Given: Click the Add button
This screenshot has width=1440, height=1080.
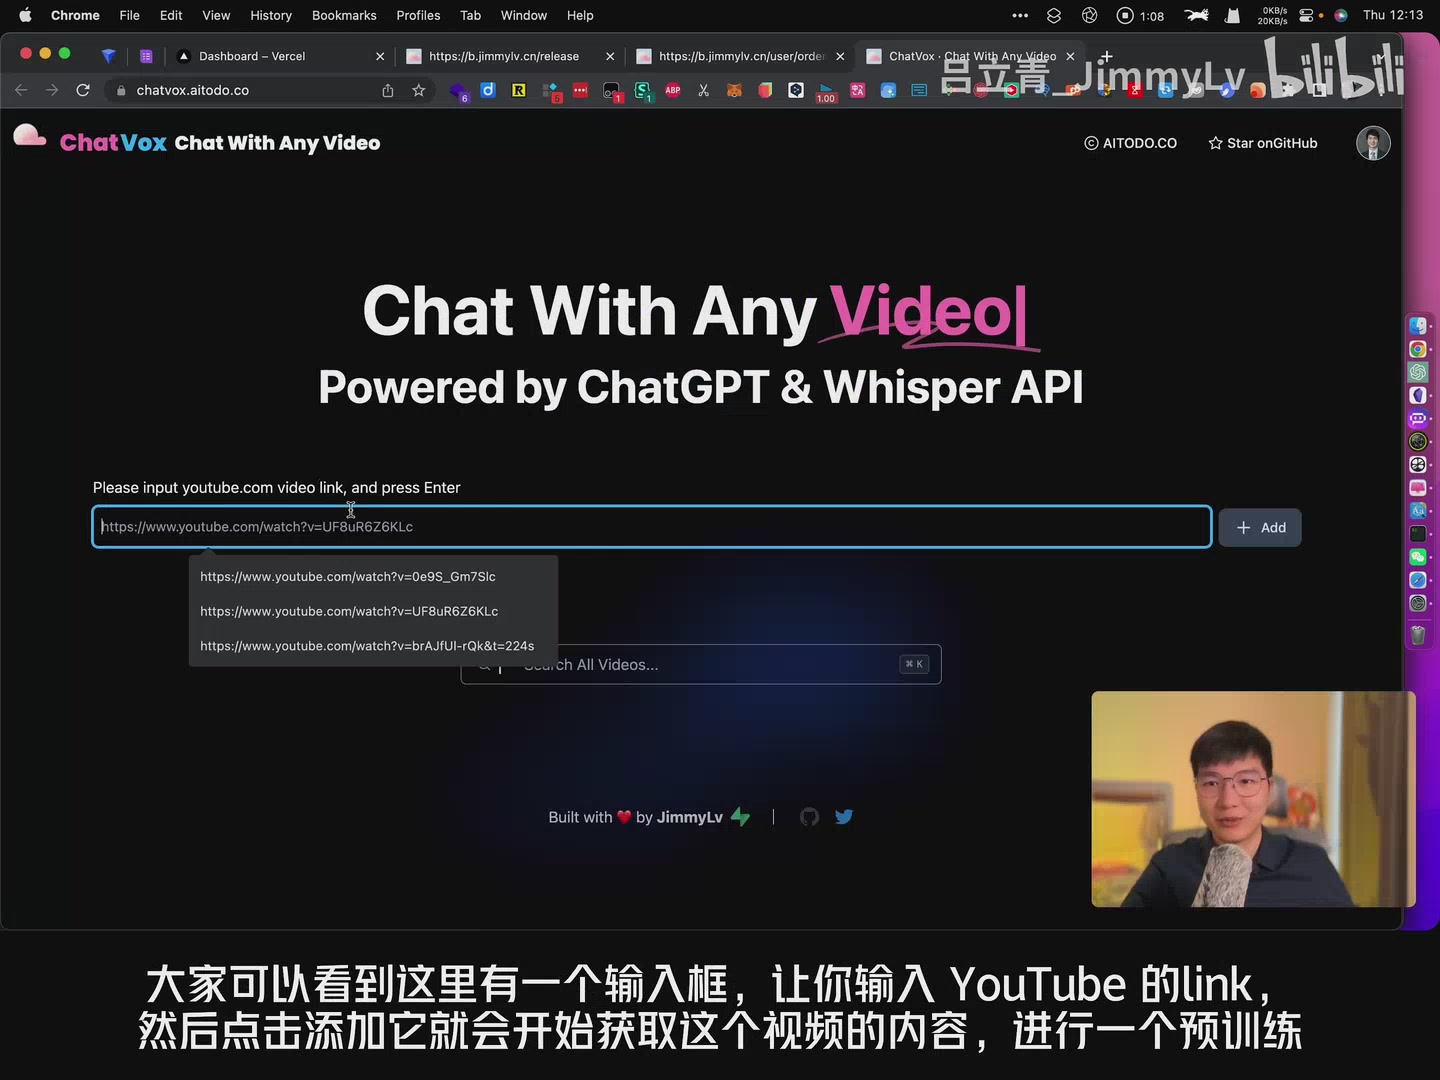Looking at the screenshot, I should [x=1260, y=527].
